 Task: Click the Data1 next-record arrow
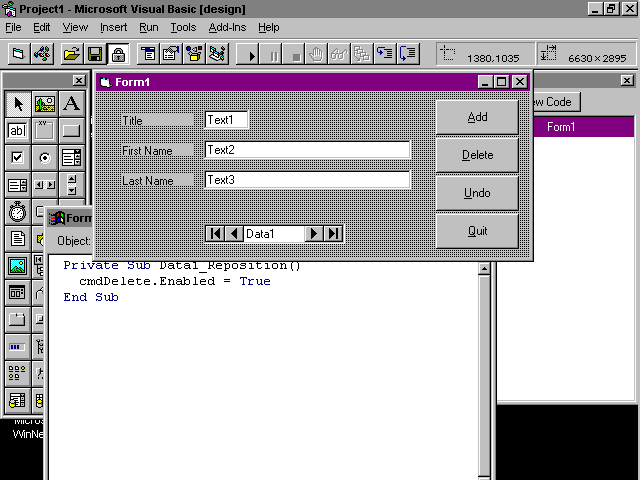point(313,234)
